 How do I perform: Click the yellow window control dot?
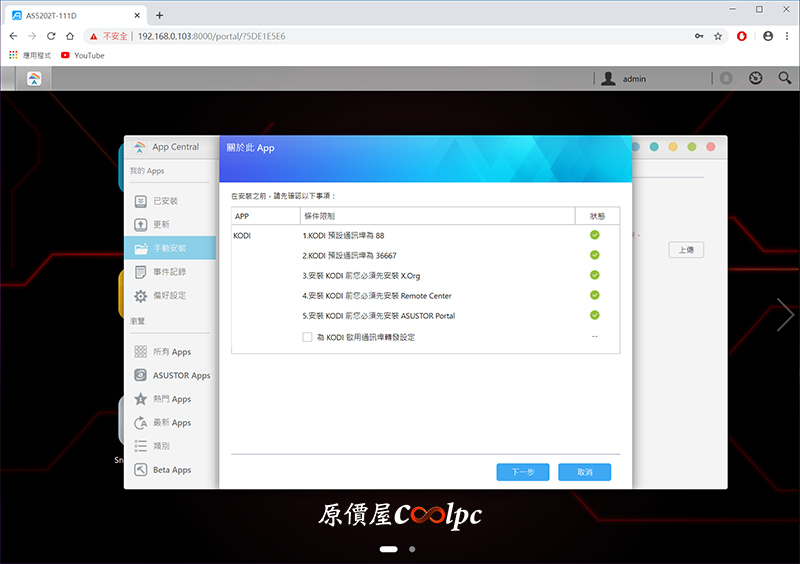tap(673, 147)
